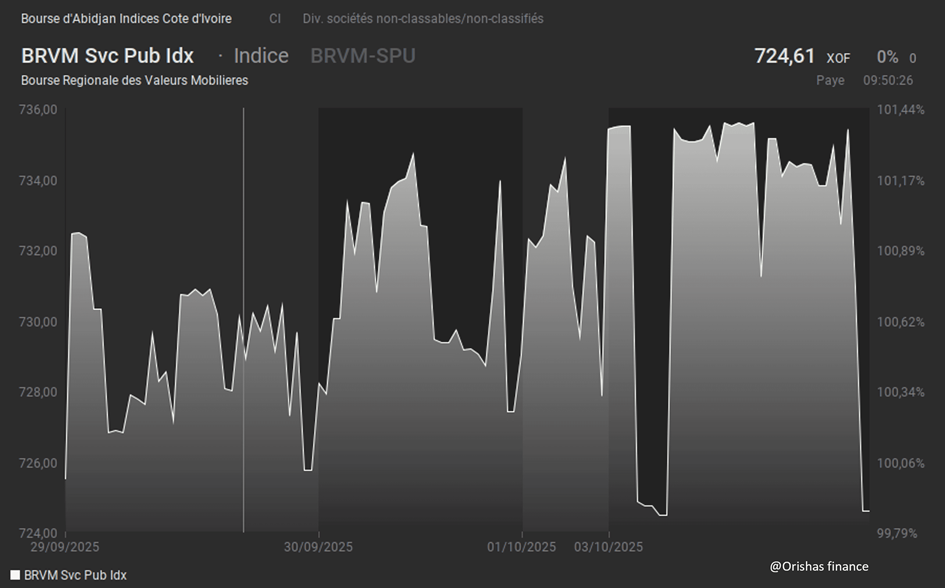This screenshot has width=945, height=588.
Task: Click the 0% change indicator
Action: pyautogui.click(x=887, y=57)
